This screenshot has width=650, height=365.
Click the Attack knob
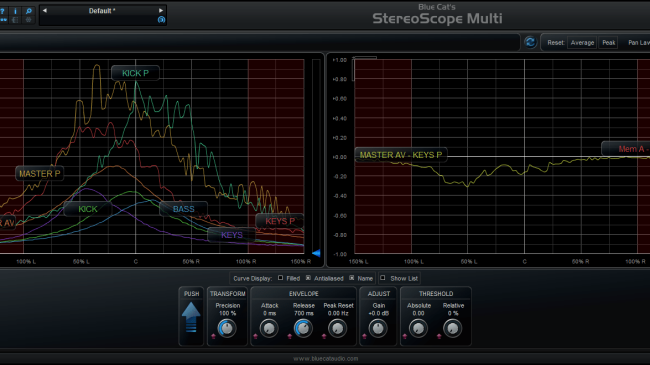click(x=269, y=328)
